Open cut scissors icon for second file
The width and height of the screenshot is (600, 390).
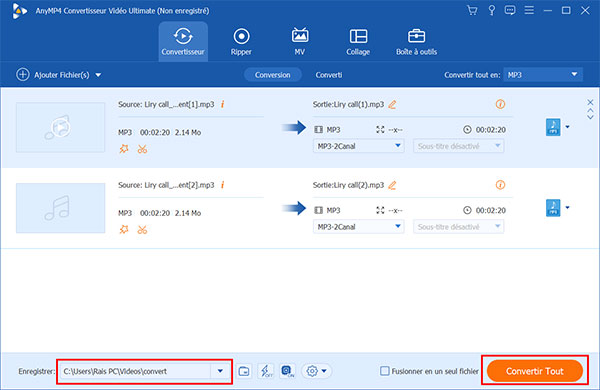coord(142,230)
